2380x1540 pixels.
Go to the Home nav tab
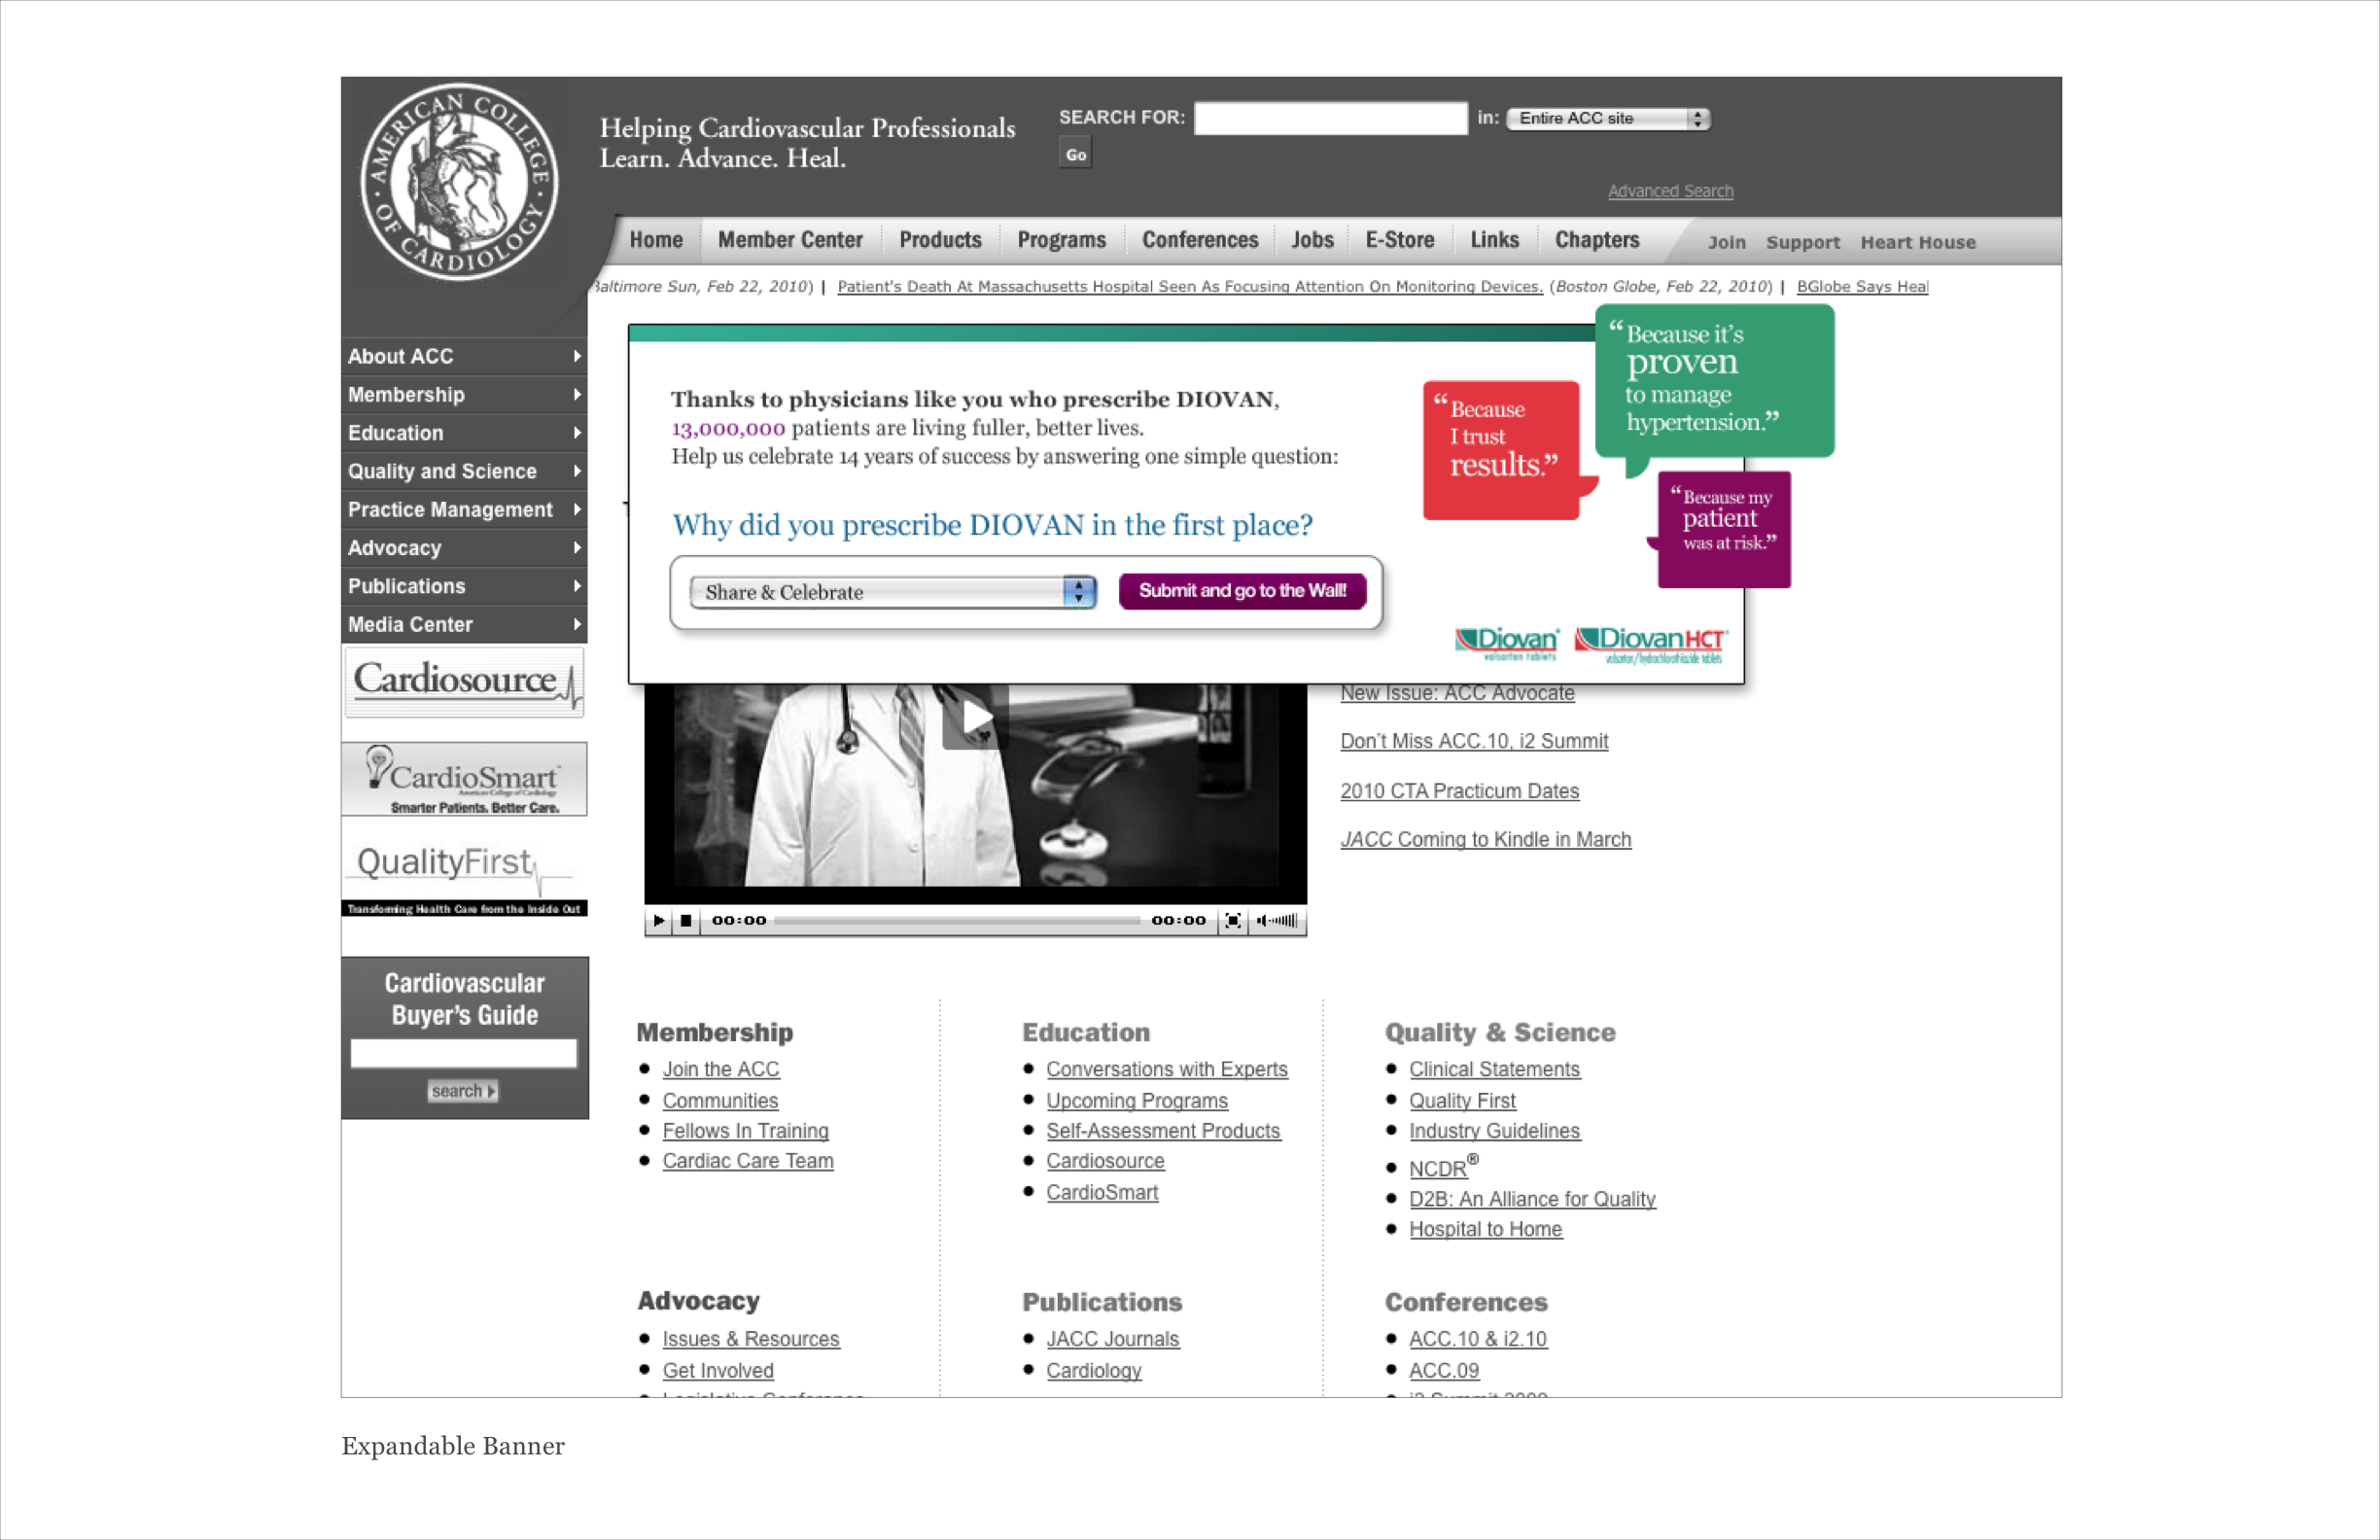tap(656, 240)
